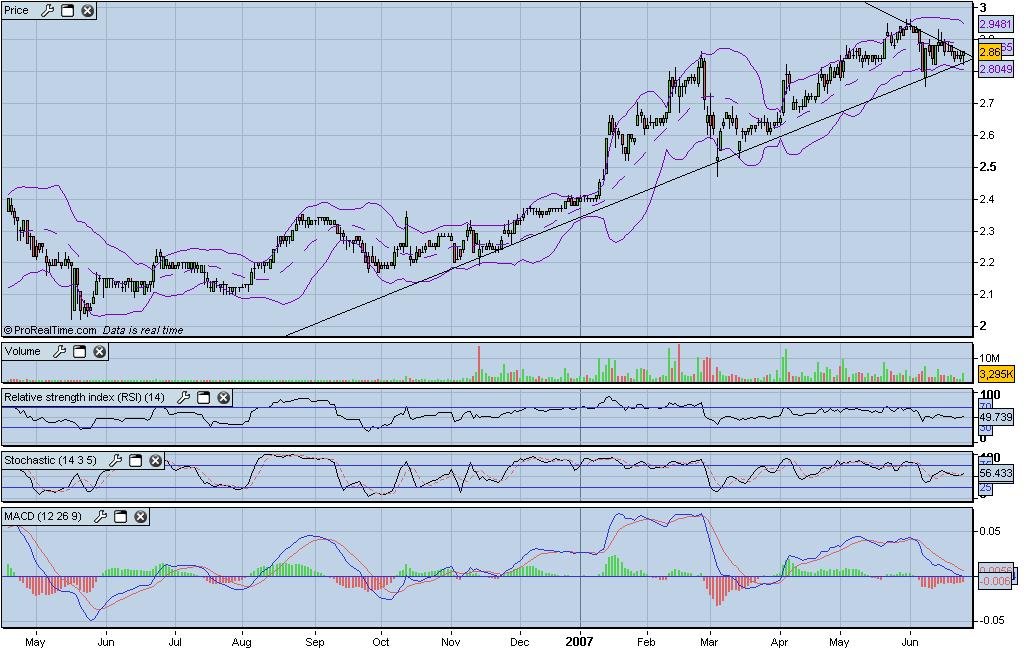Click the Volume panel window icon
Image resolution: width=1024 pixels, height=649 pixels.
pos(79,351)
